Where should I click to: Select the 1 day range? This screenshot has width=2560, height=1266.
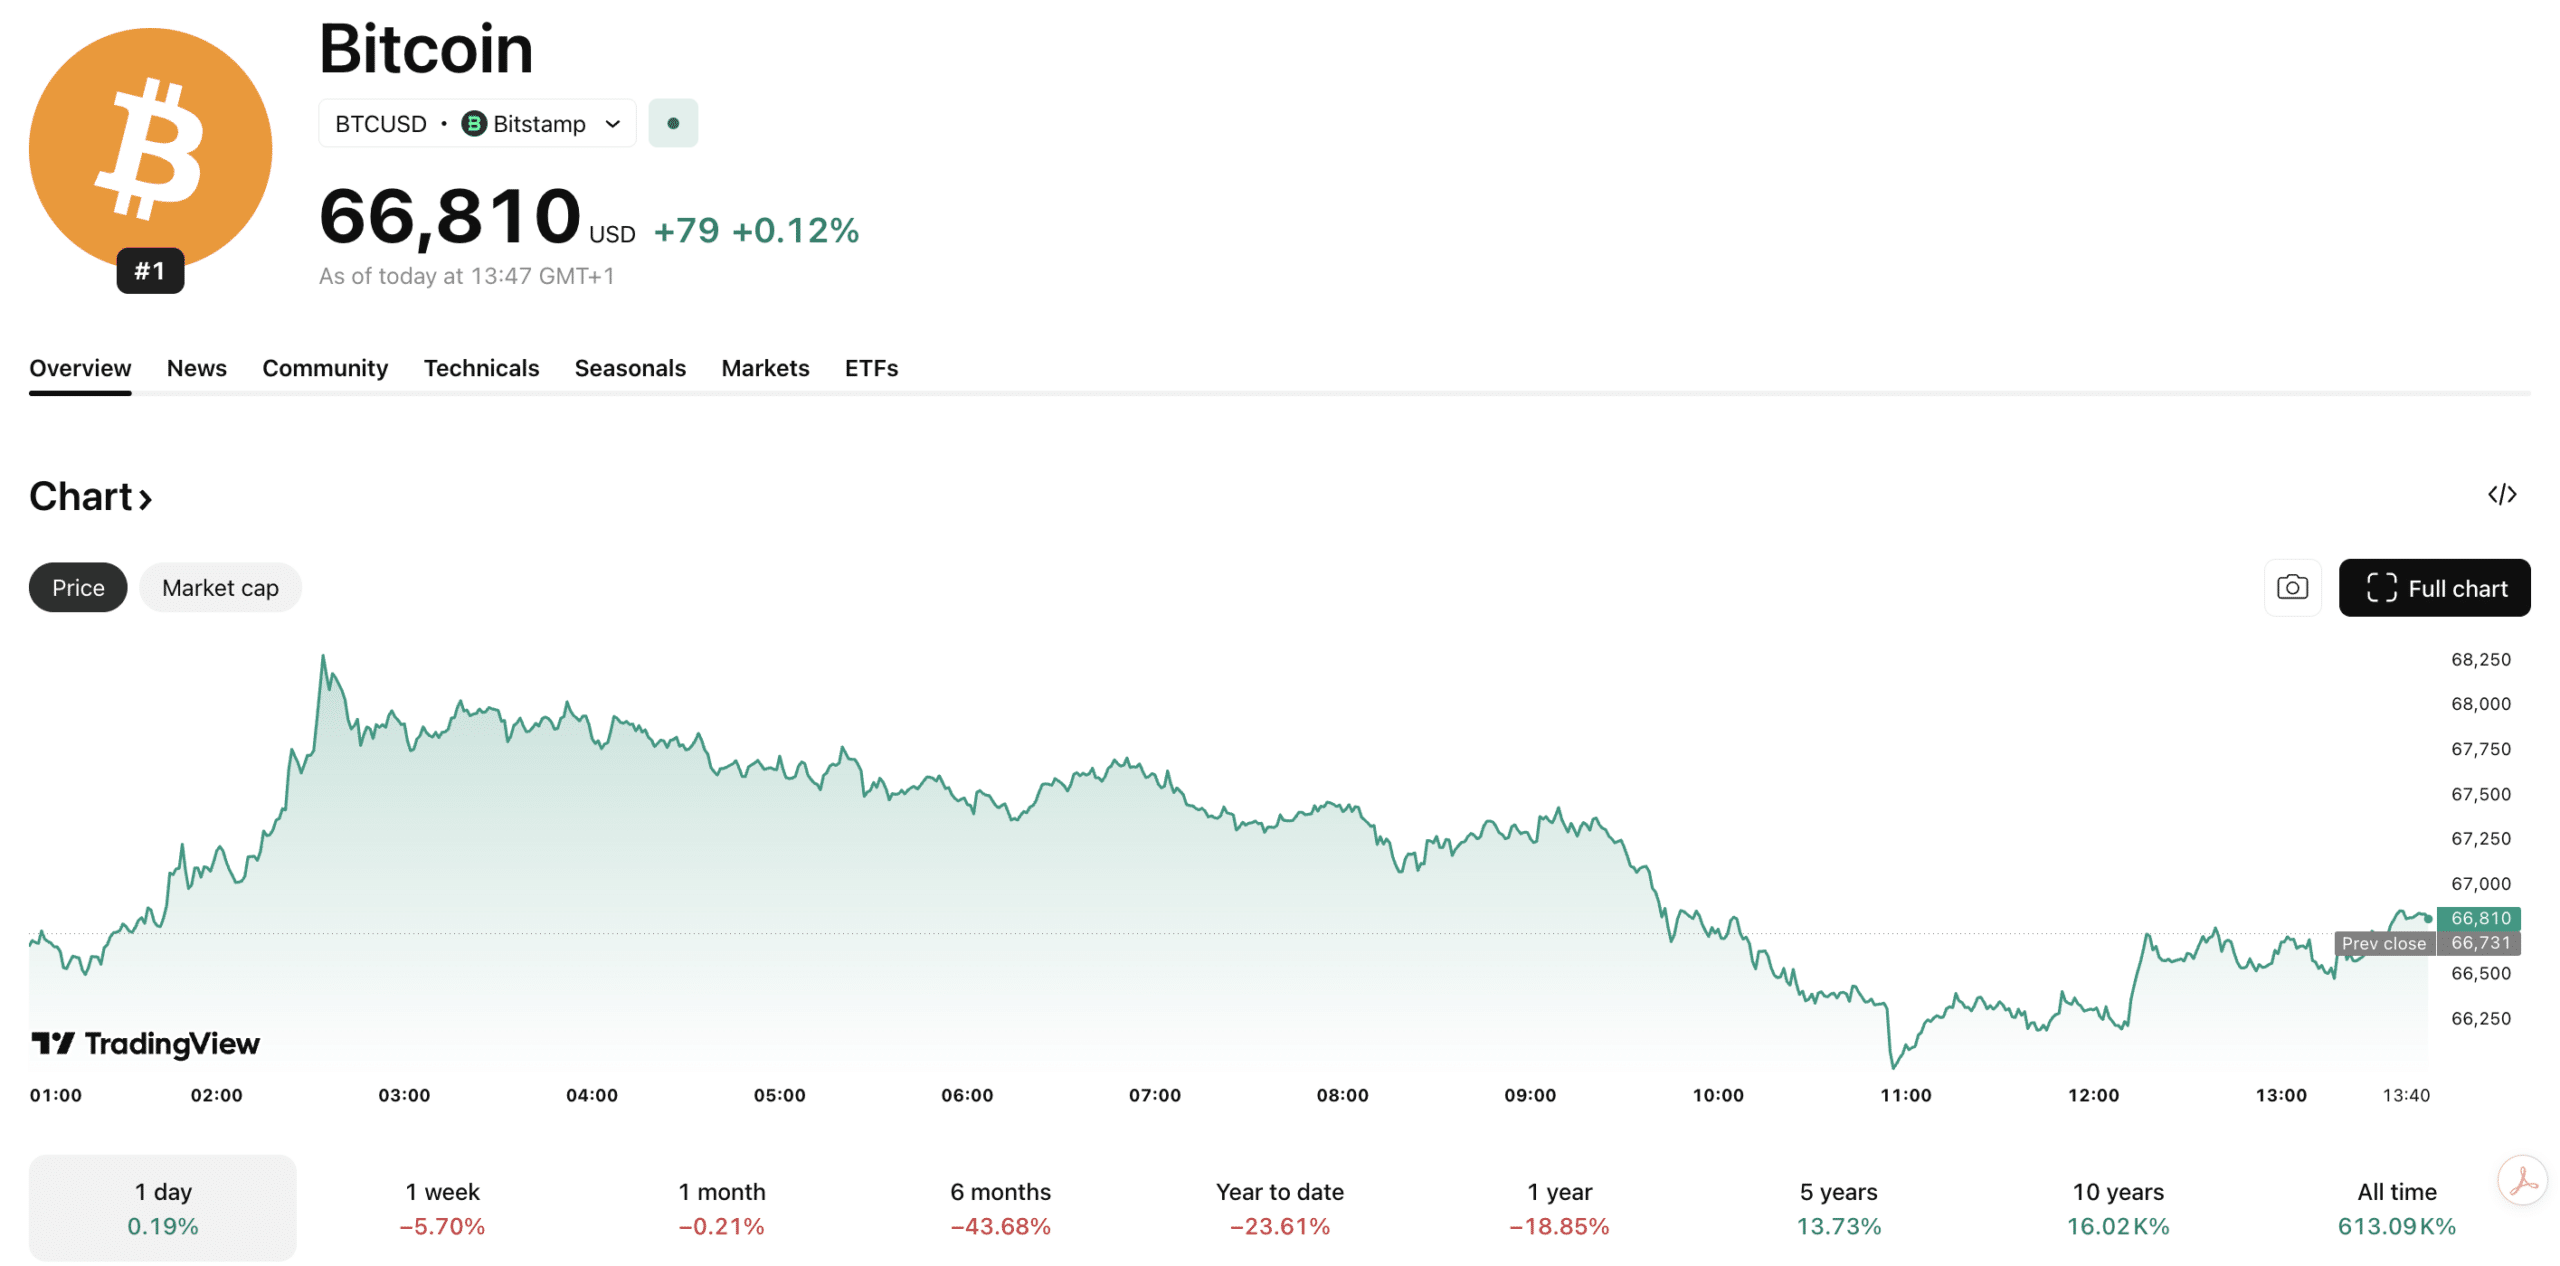[163, 1207]
